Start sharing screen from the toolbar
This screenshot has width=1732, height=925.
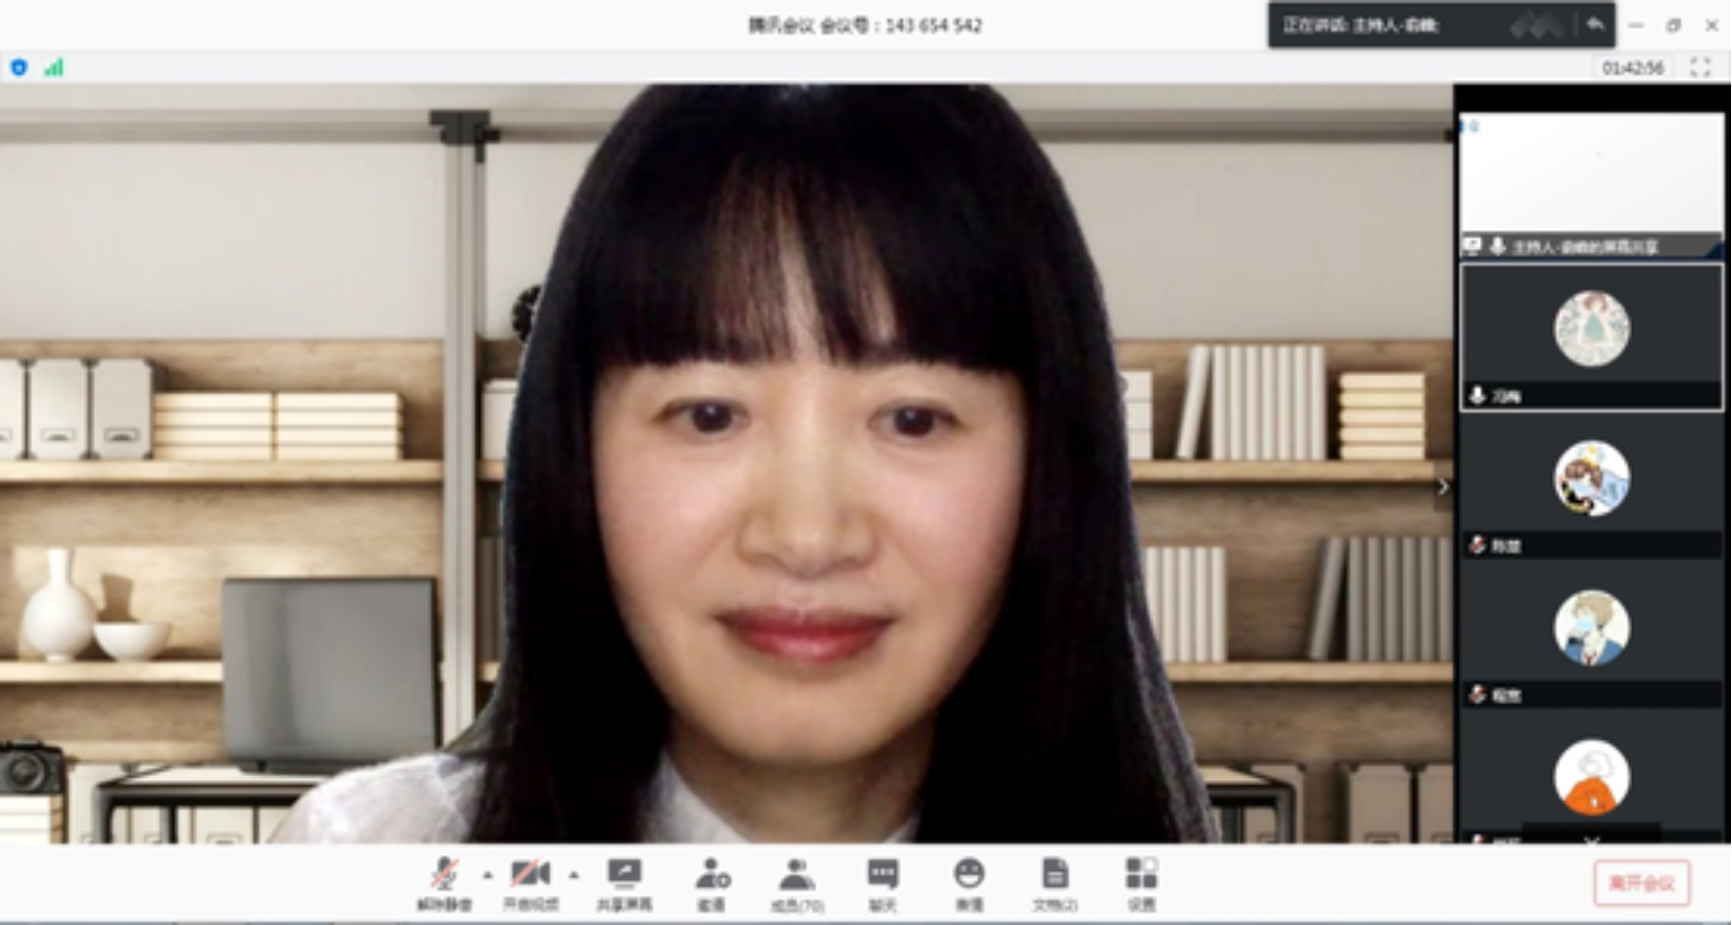(624, 882)
